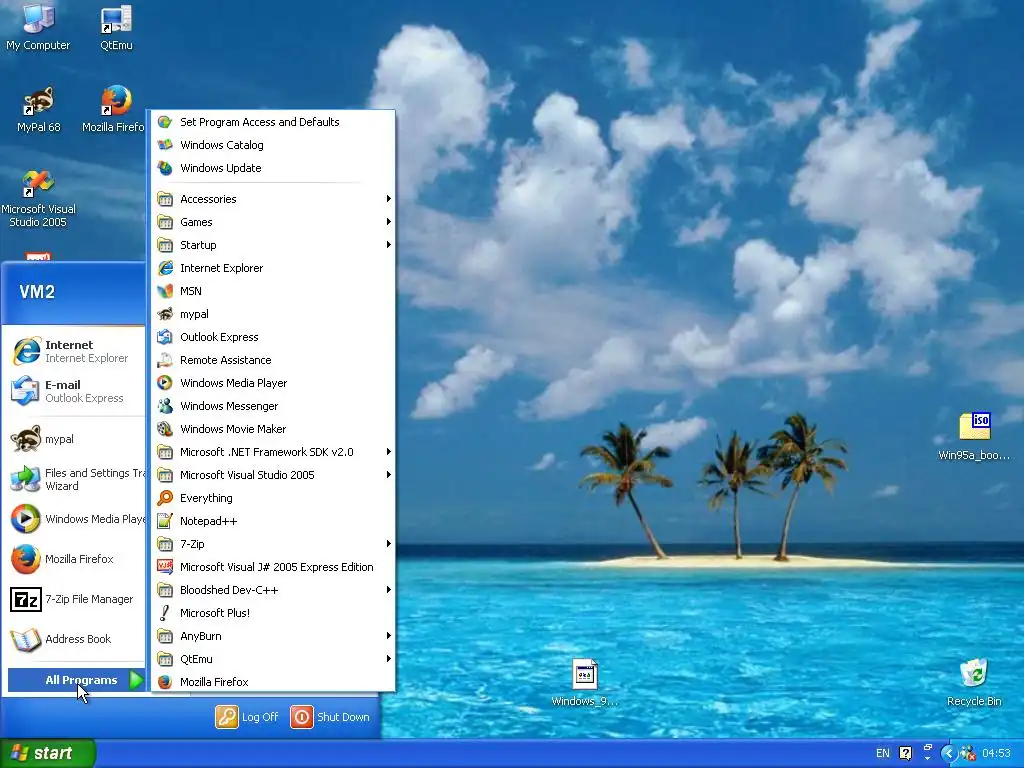Expand the Startup submenu
The height and width of the screenshot is (768, 1024).
(273, 245)
